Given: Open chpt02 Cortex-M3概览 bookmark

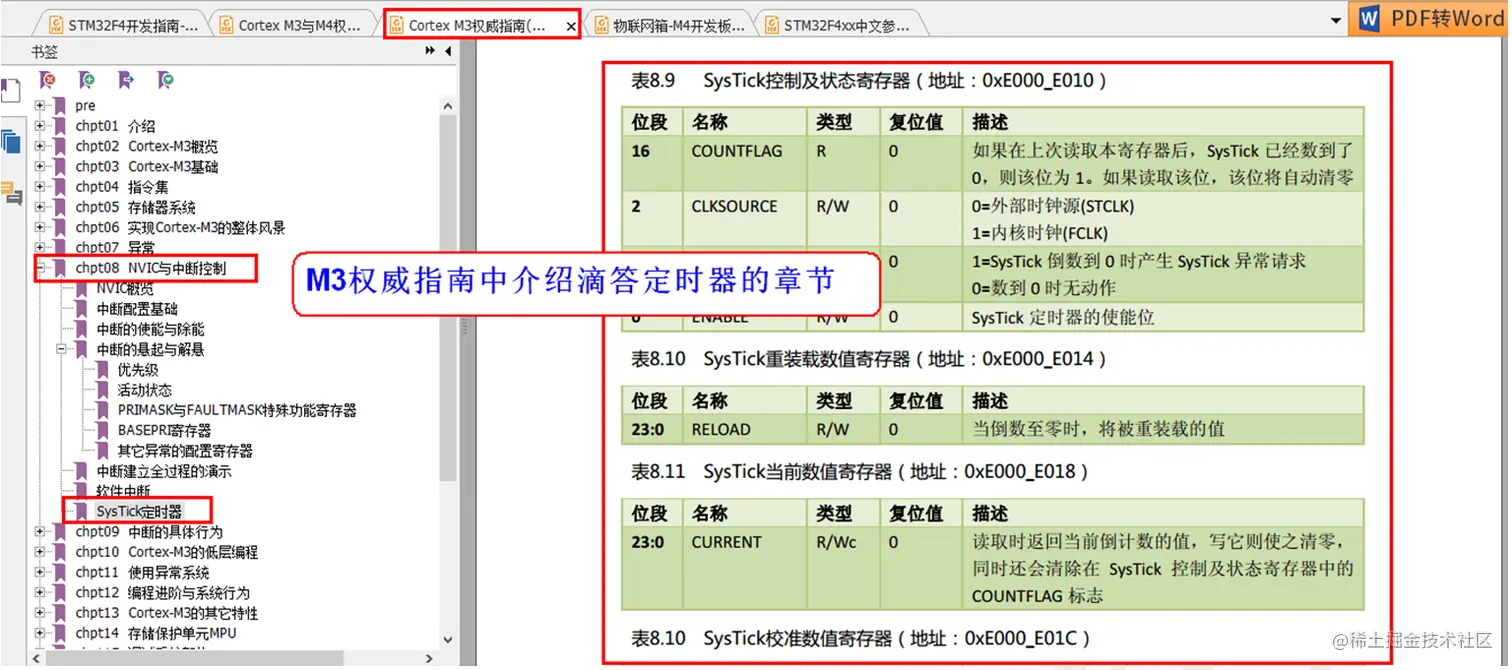Looking at the screenshot, I should point(146,146).
